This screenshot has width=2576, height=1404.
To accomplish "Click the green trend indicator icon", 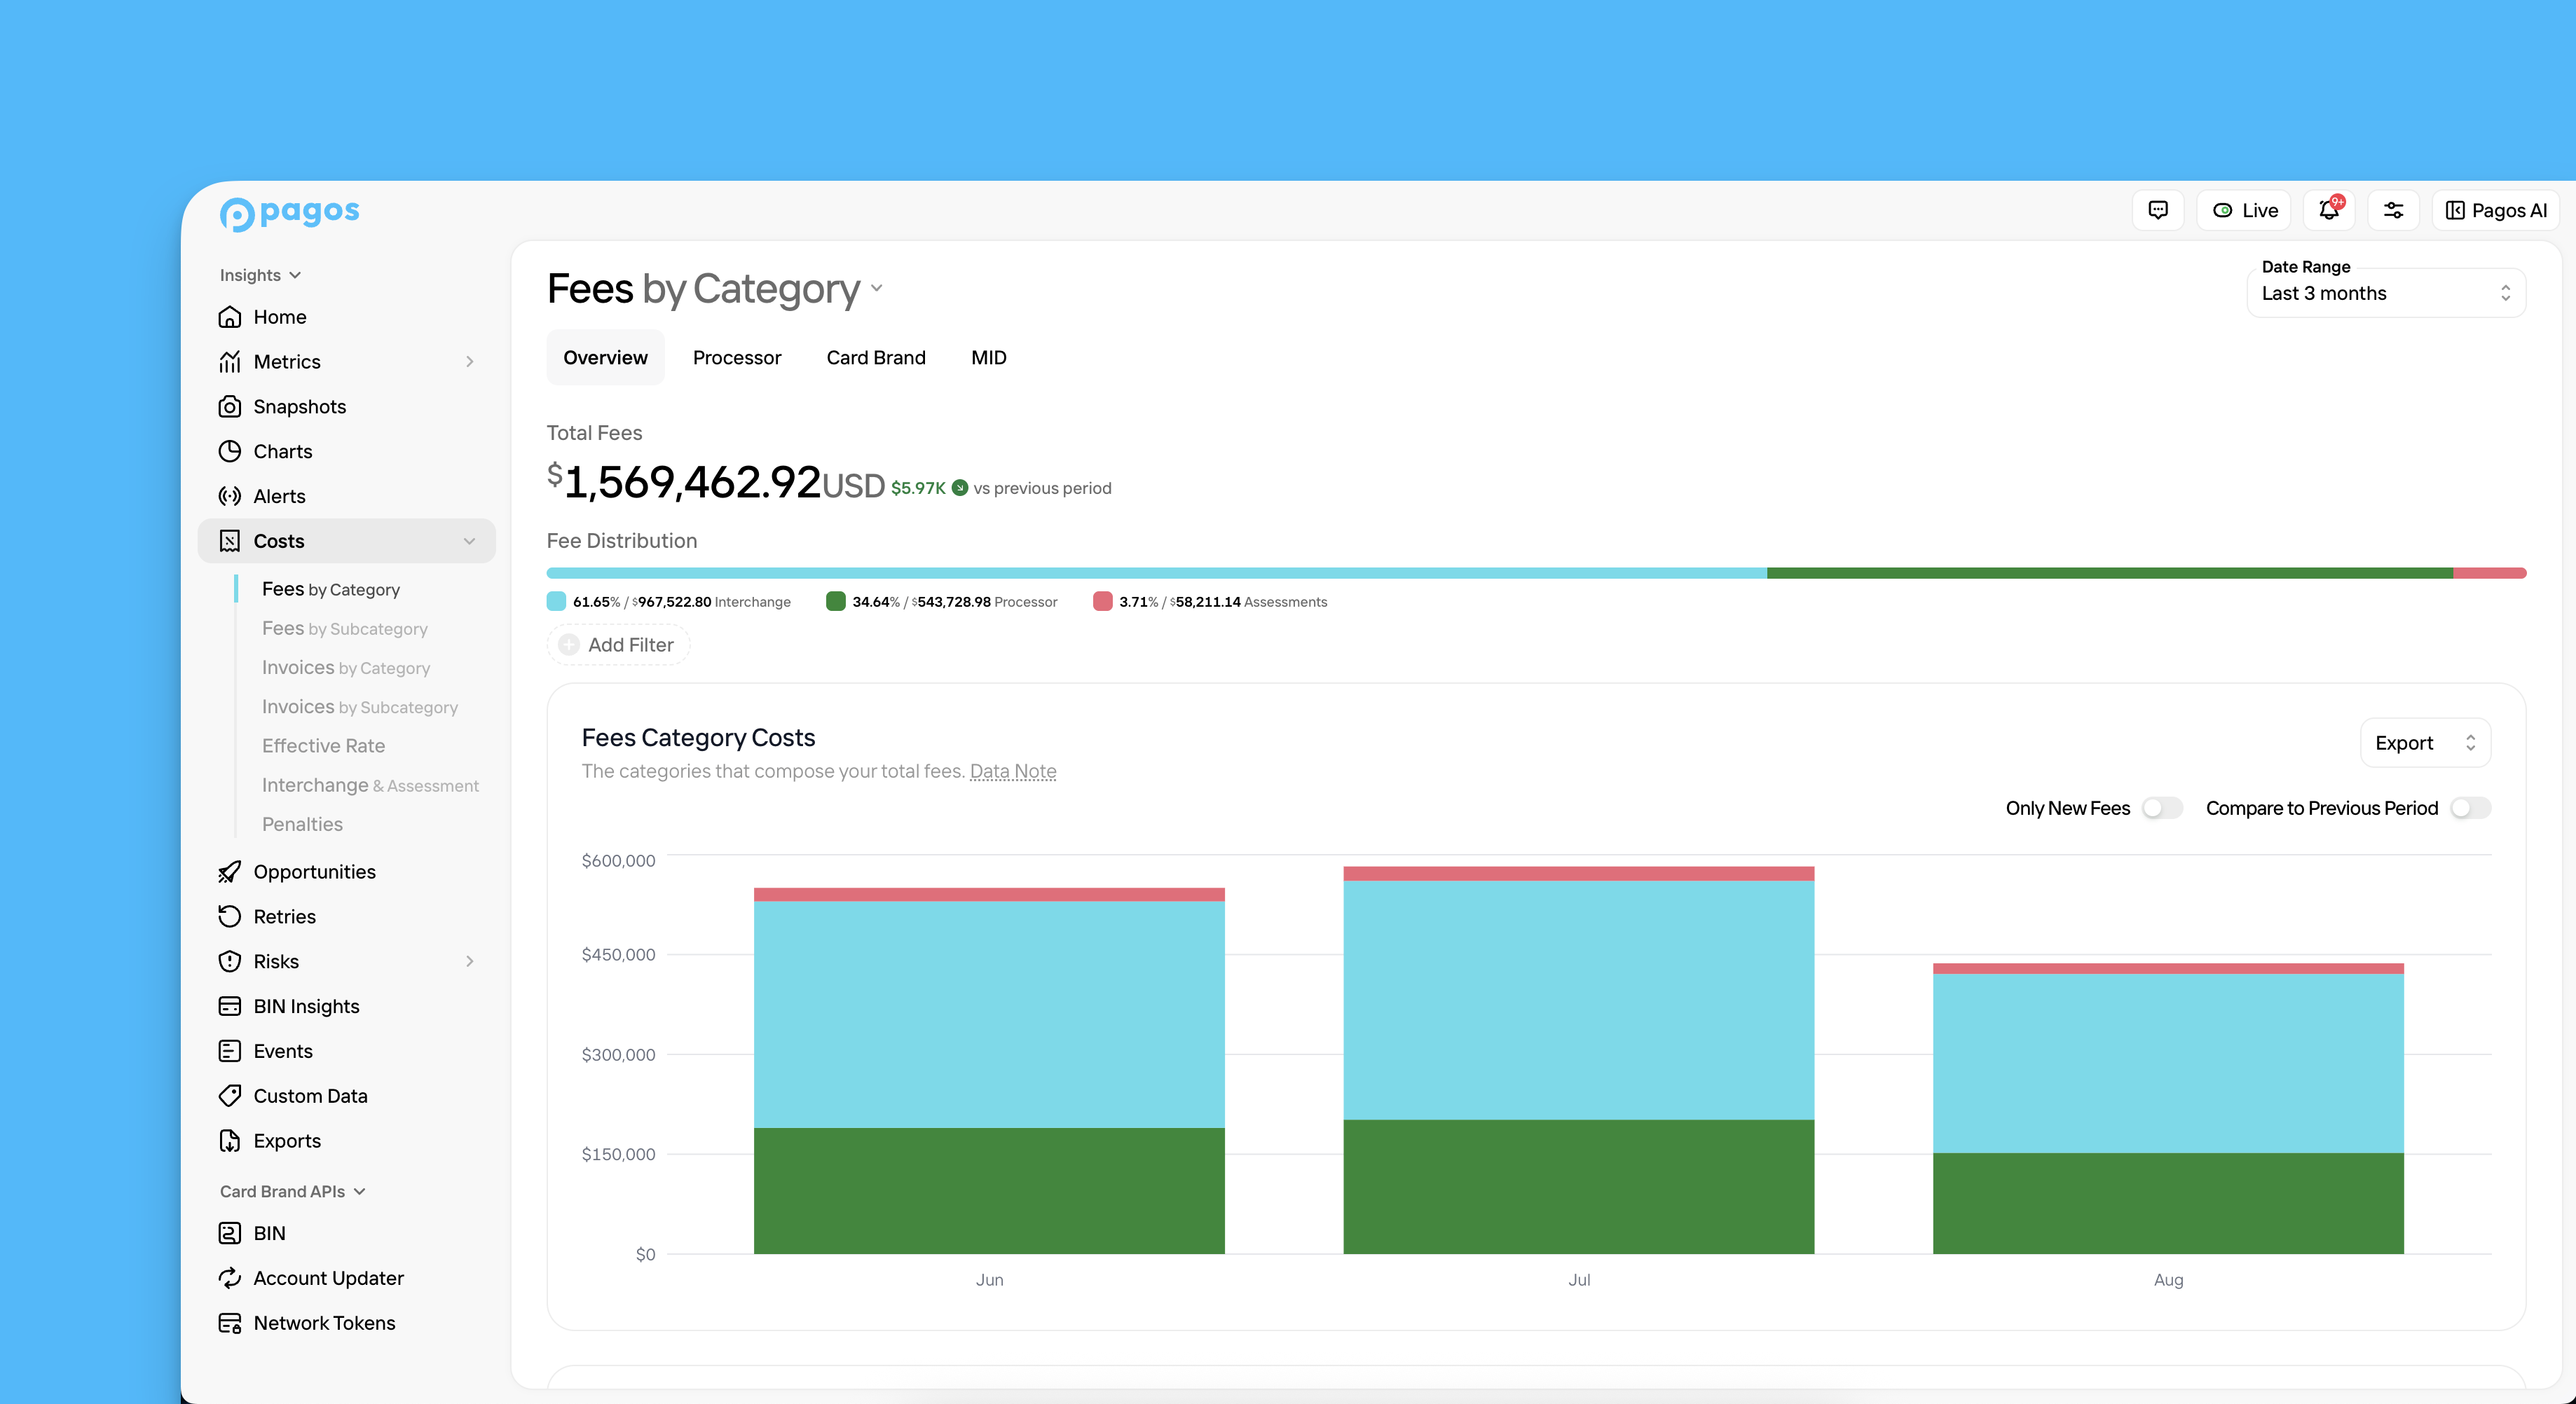I will (x=960, y=488).
